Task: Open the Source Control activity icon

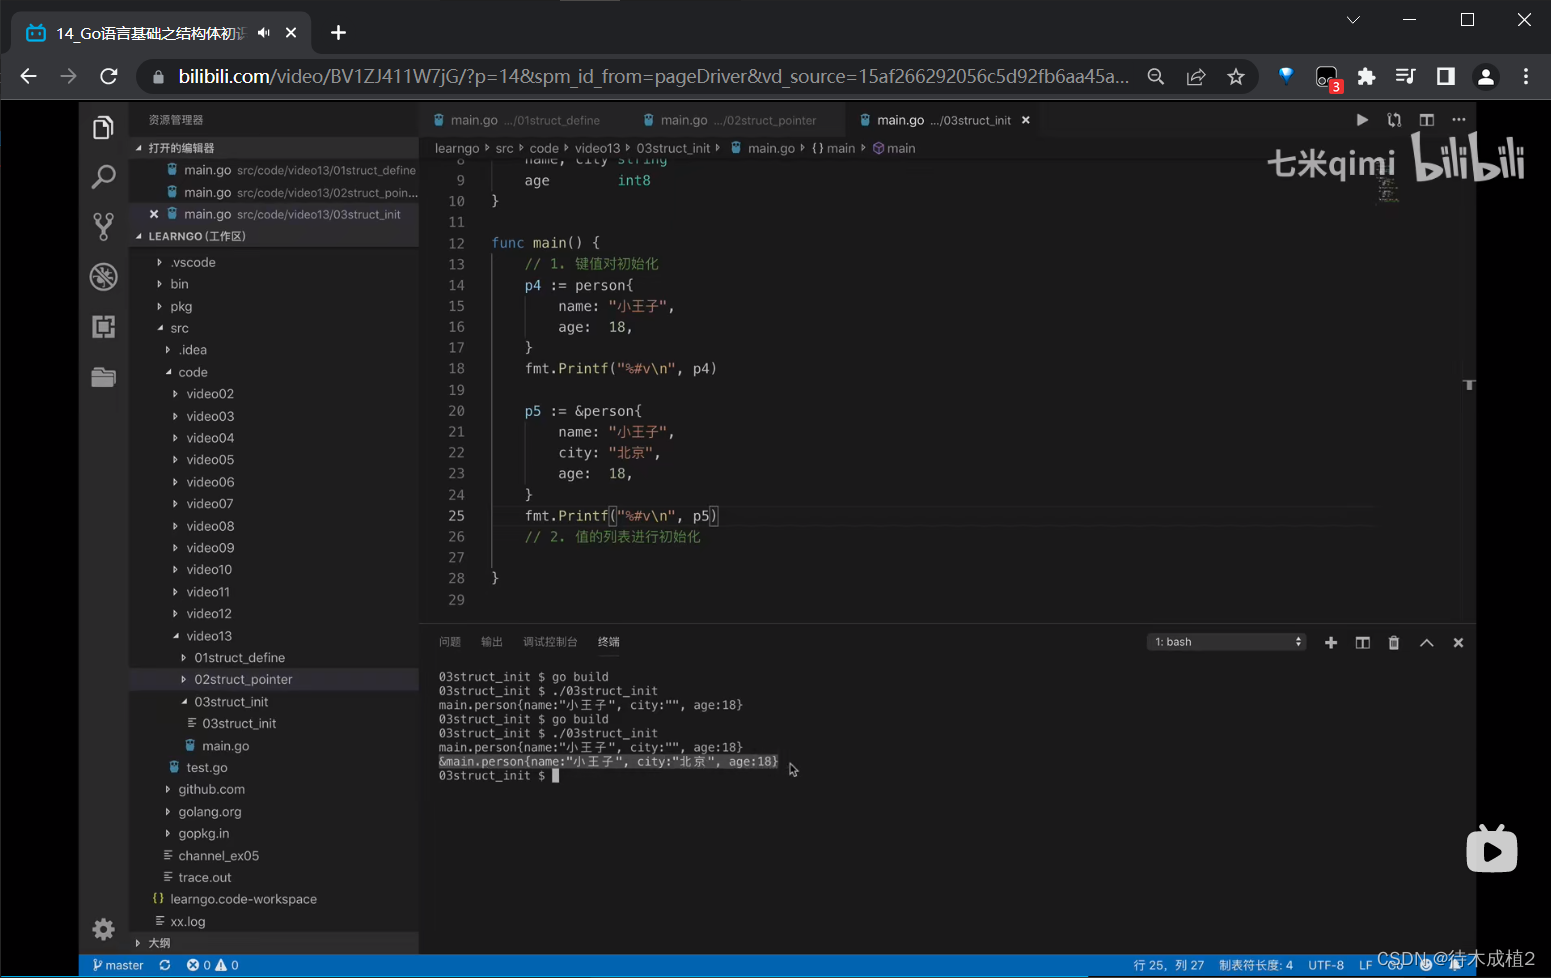Action: pos(103,227)
